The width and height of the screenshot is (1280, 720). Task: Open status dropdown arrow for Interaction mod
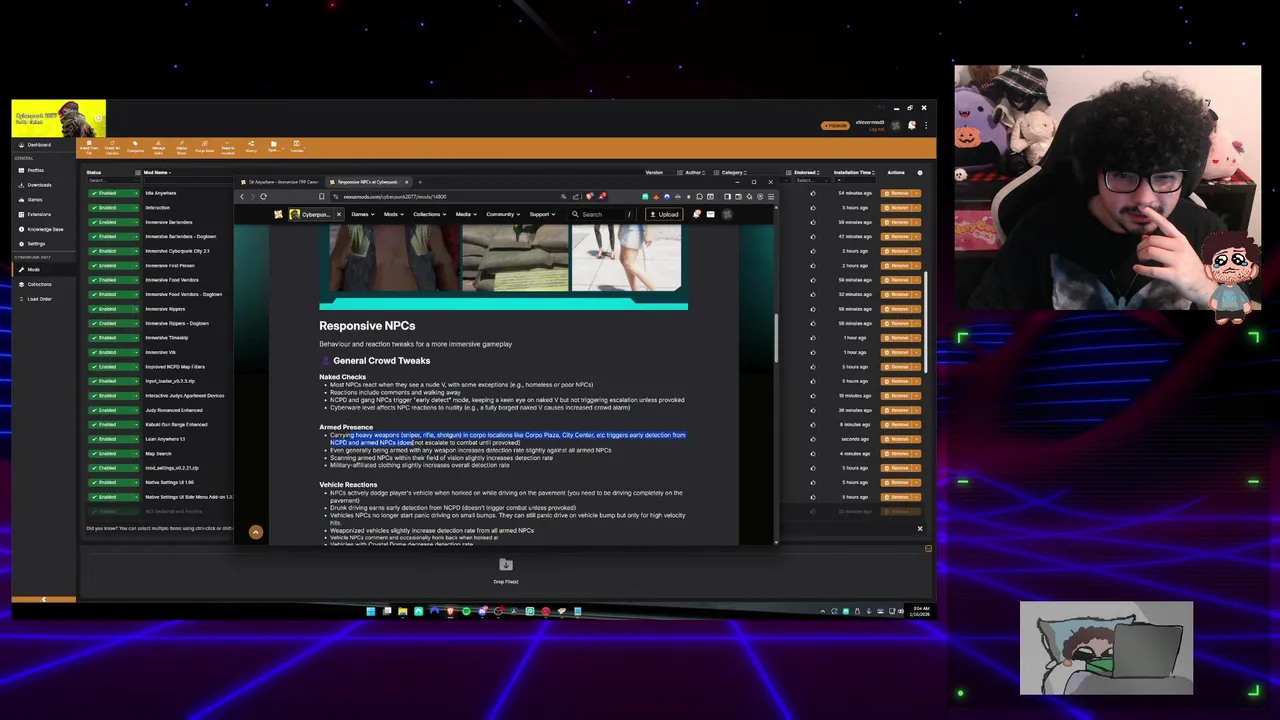[x=135, y=208]
